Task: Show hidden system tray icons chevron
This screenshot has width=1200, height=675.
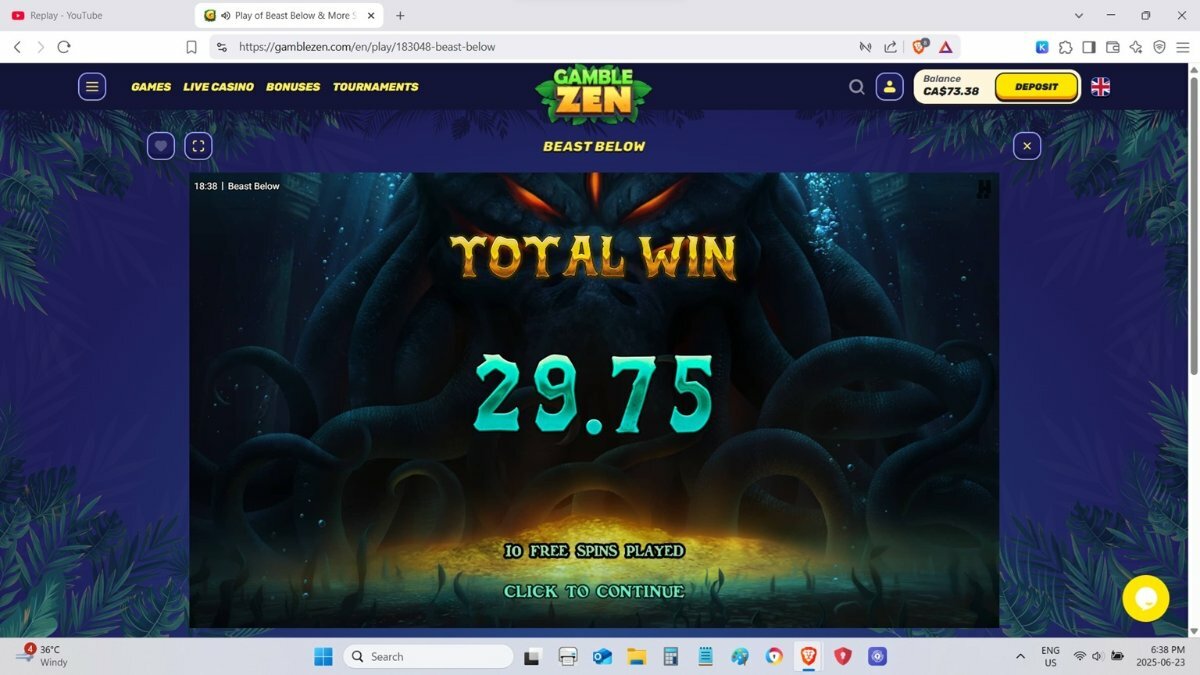Action: (x=1020, y=657)
